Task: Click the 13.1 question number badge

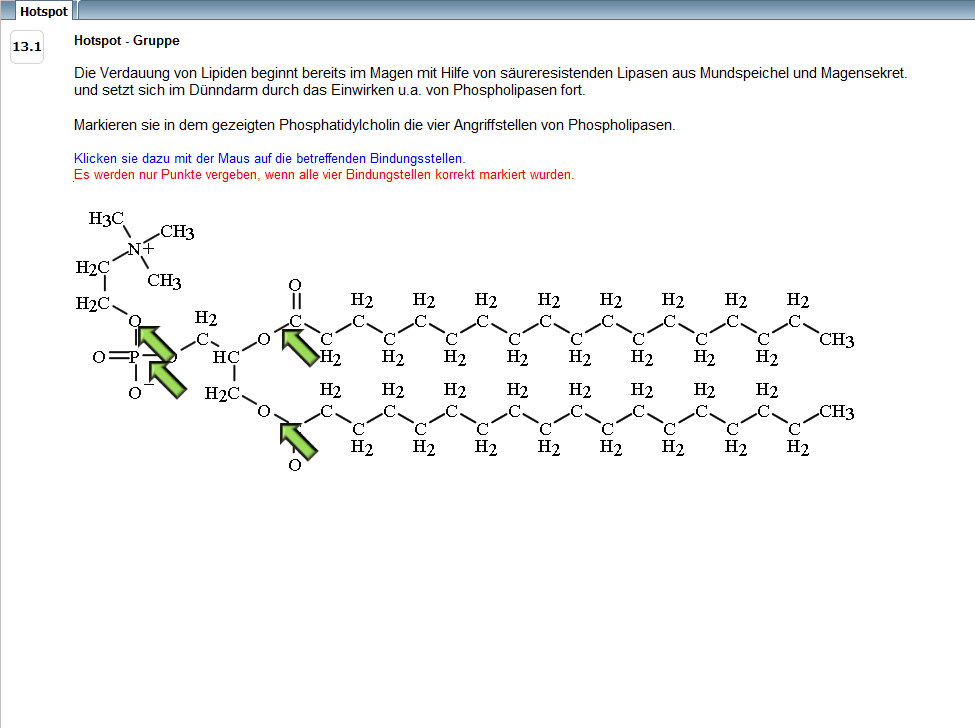Action: click(x=27, y=47)
